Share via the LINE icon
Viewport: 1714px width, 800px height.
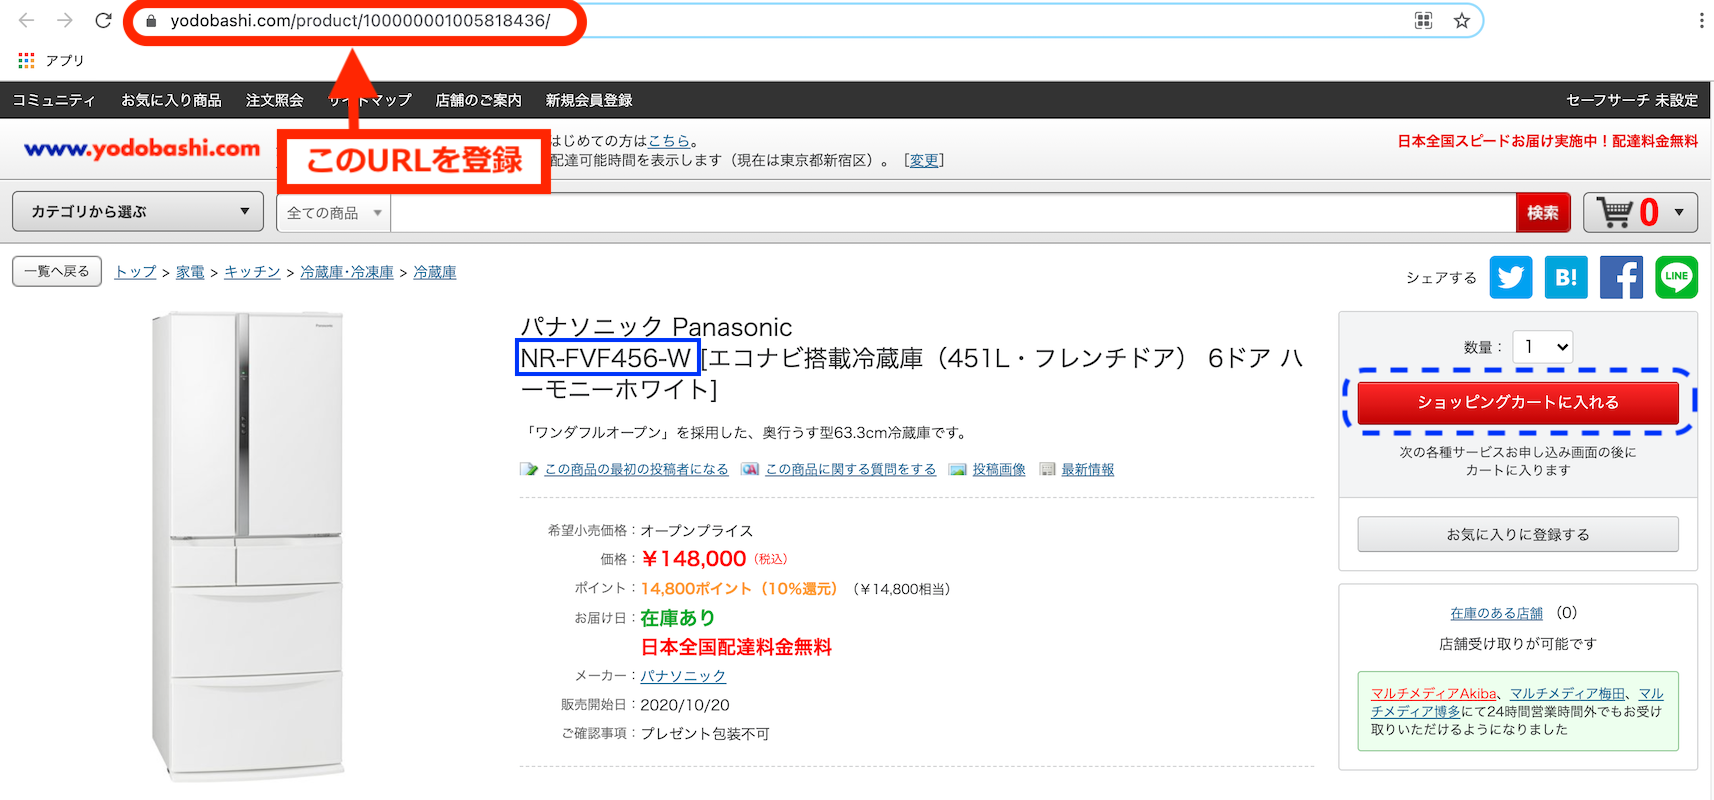pos(1676,277)
